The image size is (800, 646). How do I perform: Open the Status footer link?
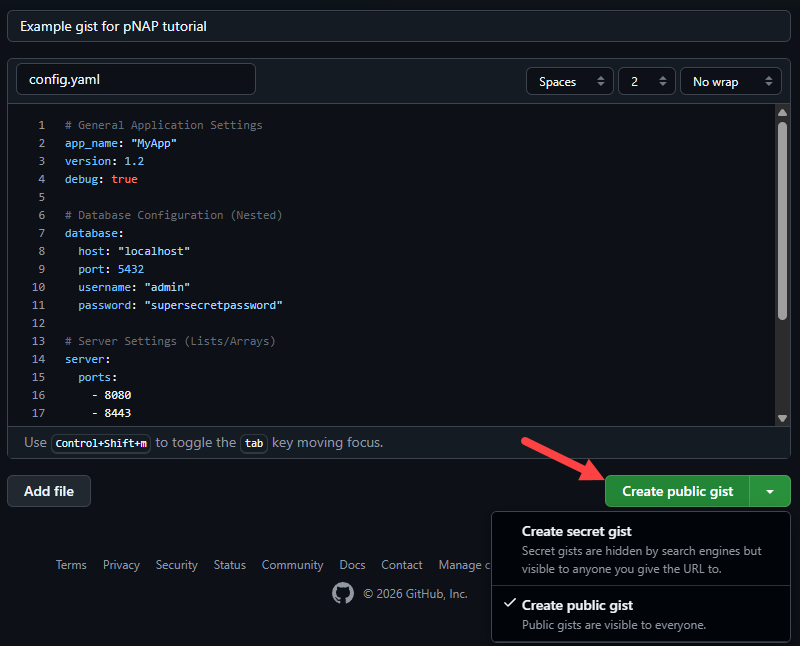coord(229,565)
